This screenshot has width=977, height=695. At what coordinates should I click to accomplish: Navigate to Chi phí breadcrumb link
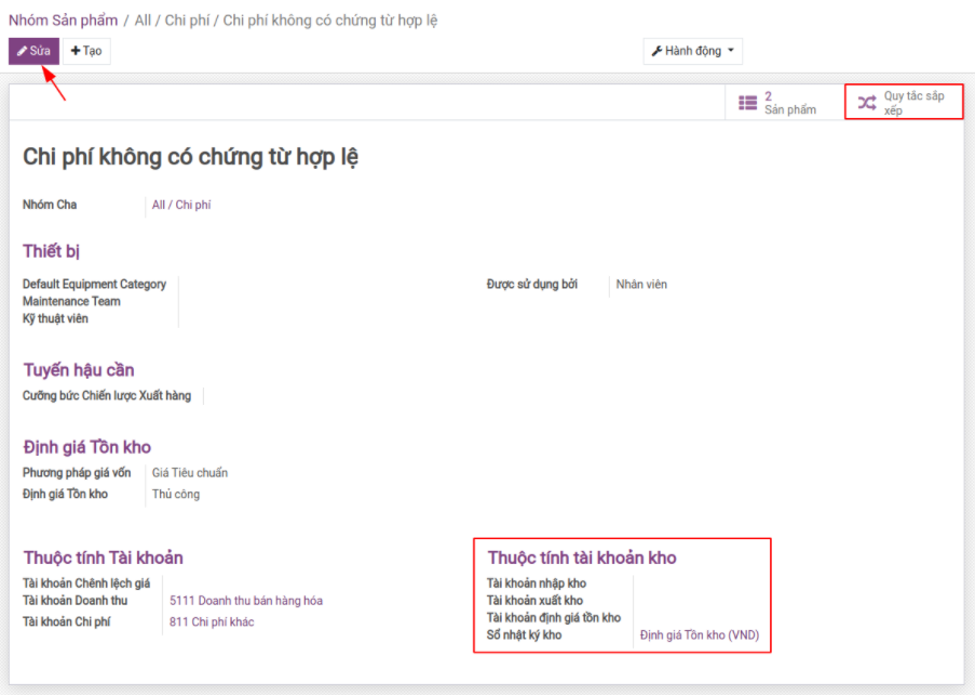coord(187,20)
